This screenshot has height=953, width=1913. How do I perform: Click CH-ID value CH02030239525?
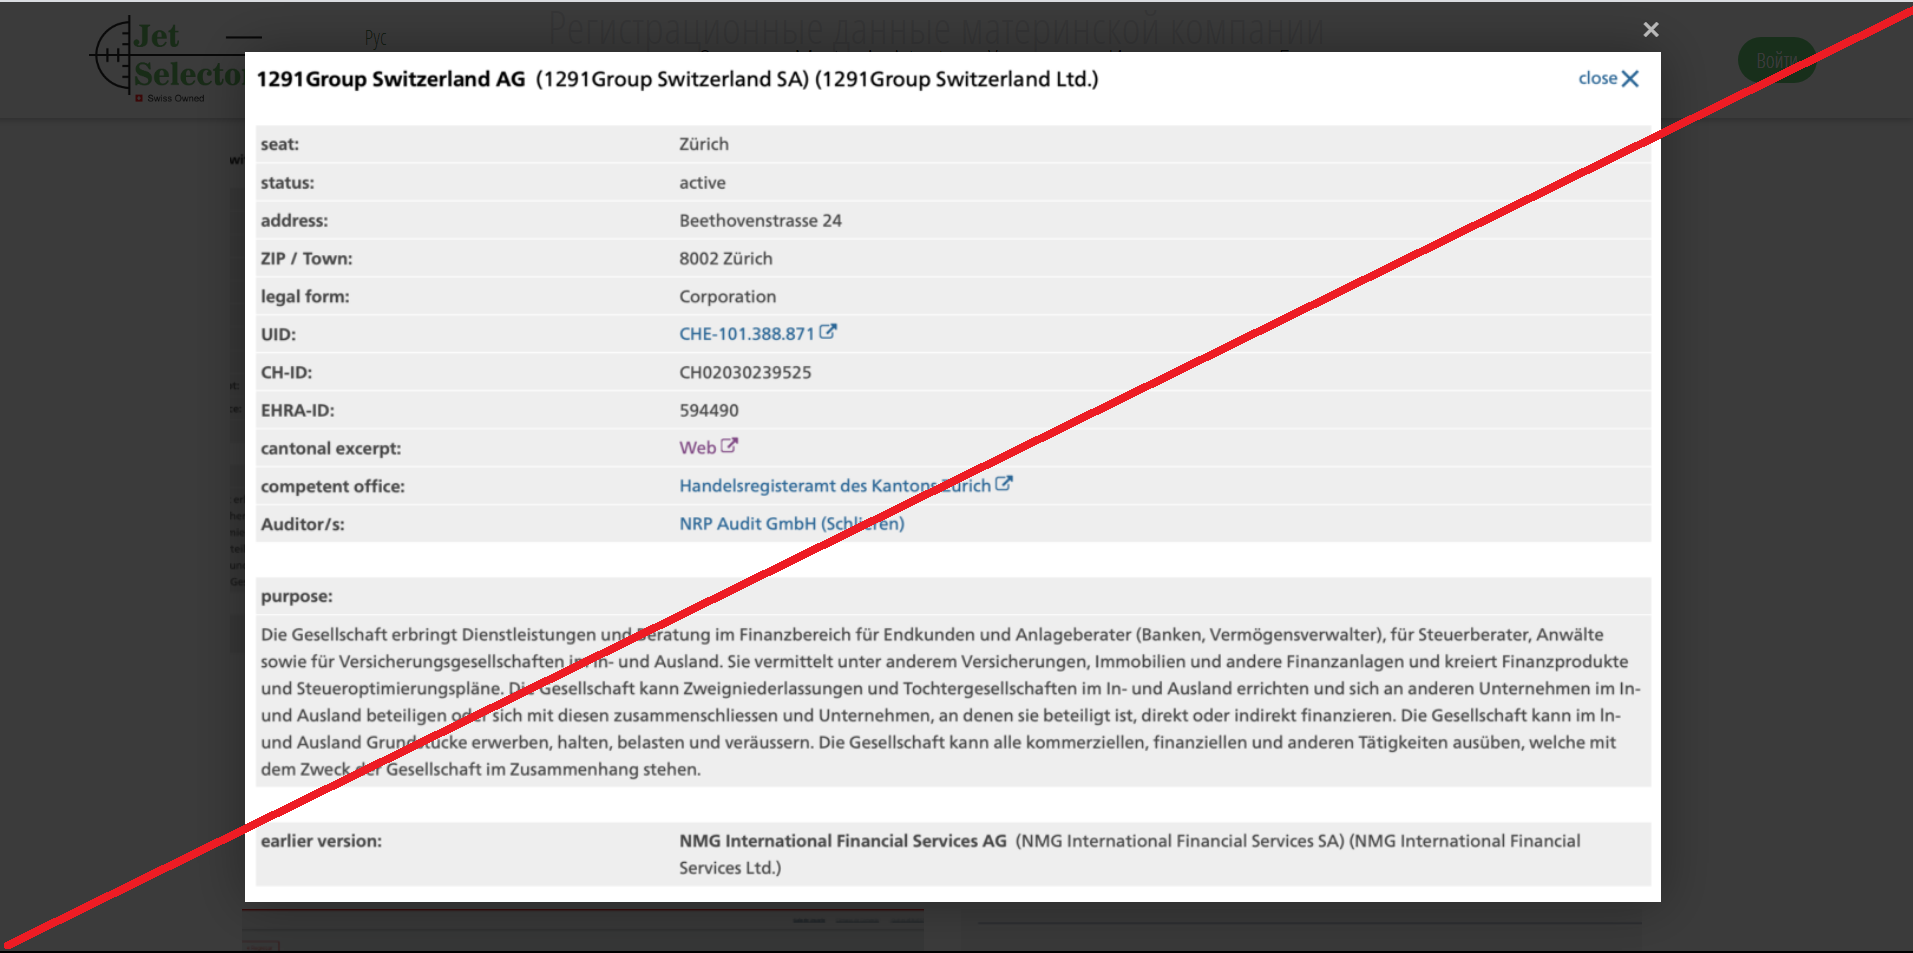pos(745,373)
